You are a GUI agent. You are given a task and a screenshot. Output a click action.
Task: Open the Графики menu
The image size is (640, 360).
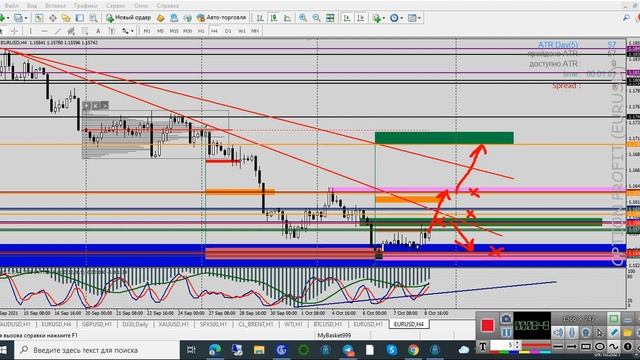pos(86,6)
